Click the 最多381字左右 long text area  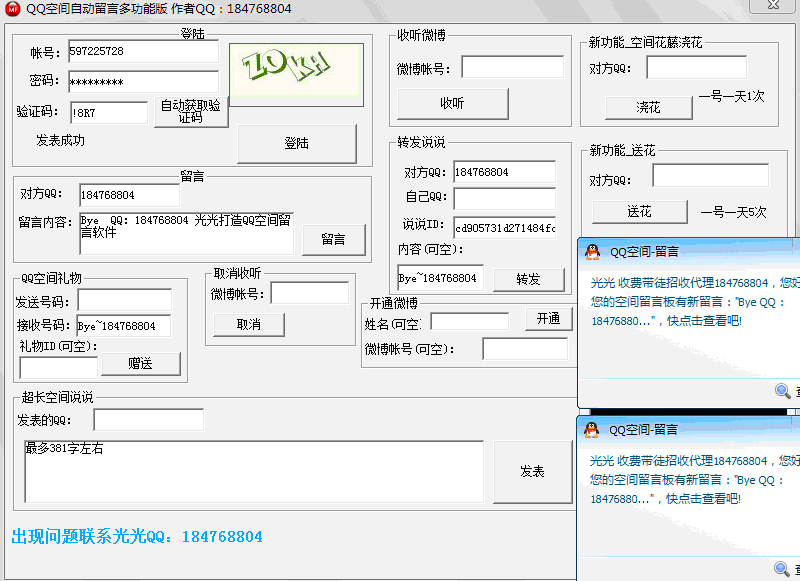tap(254, 472)
